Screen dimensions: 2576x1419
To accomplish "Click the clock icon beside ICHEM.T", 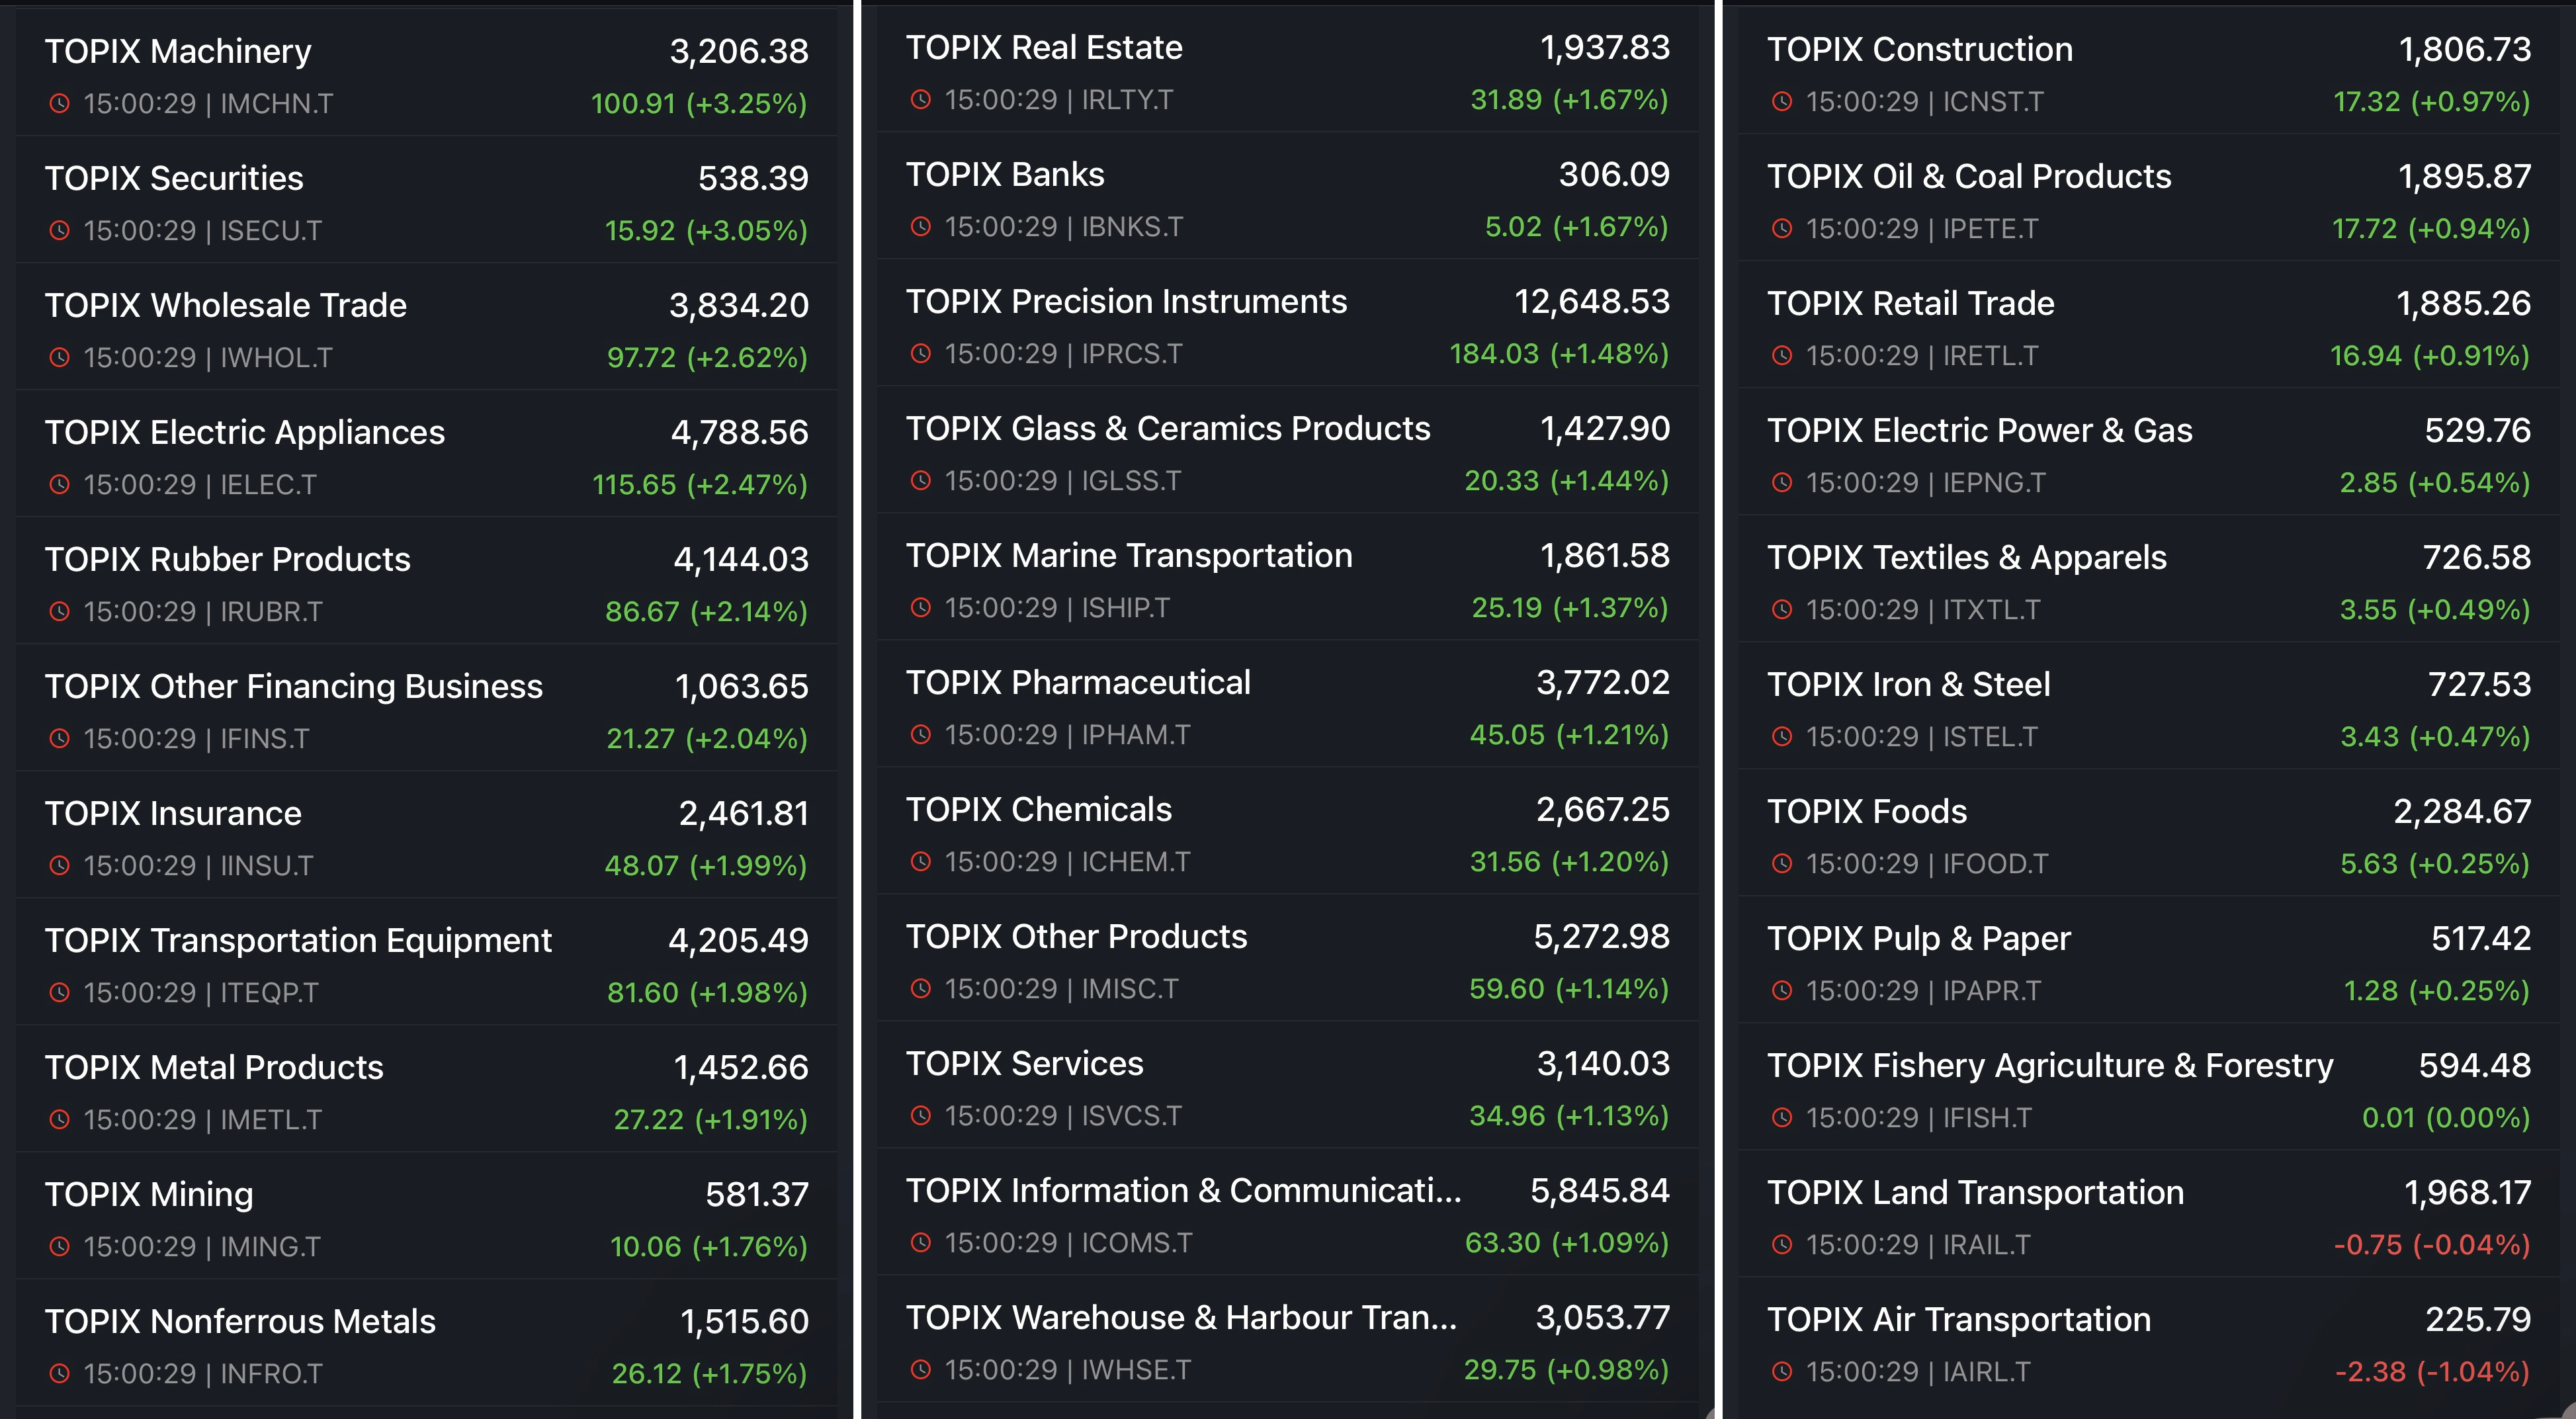I will point(921,861).
